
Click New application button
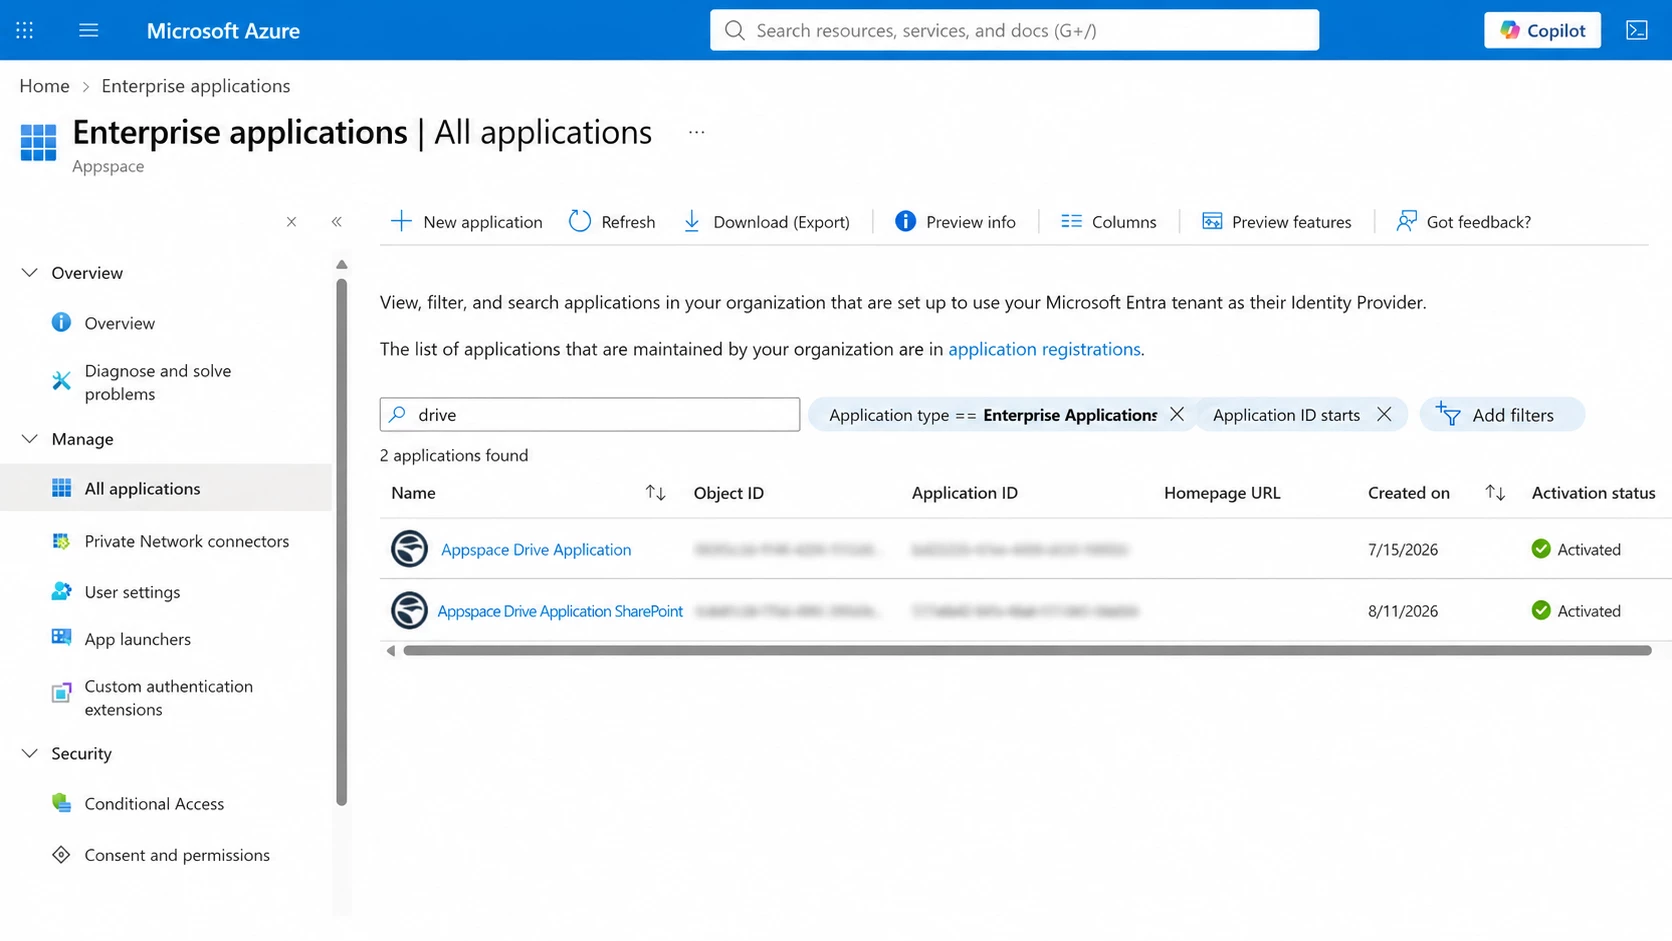466,222
